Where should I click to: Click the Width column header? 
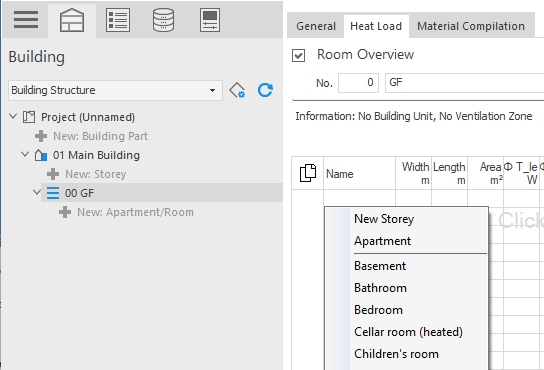414,173
